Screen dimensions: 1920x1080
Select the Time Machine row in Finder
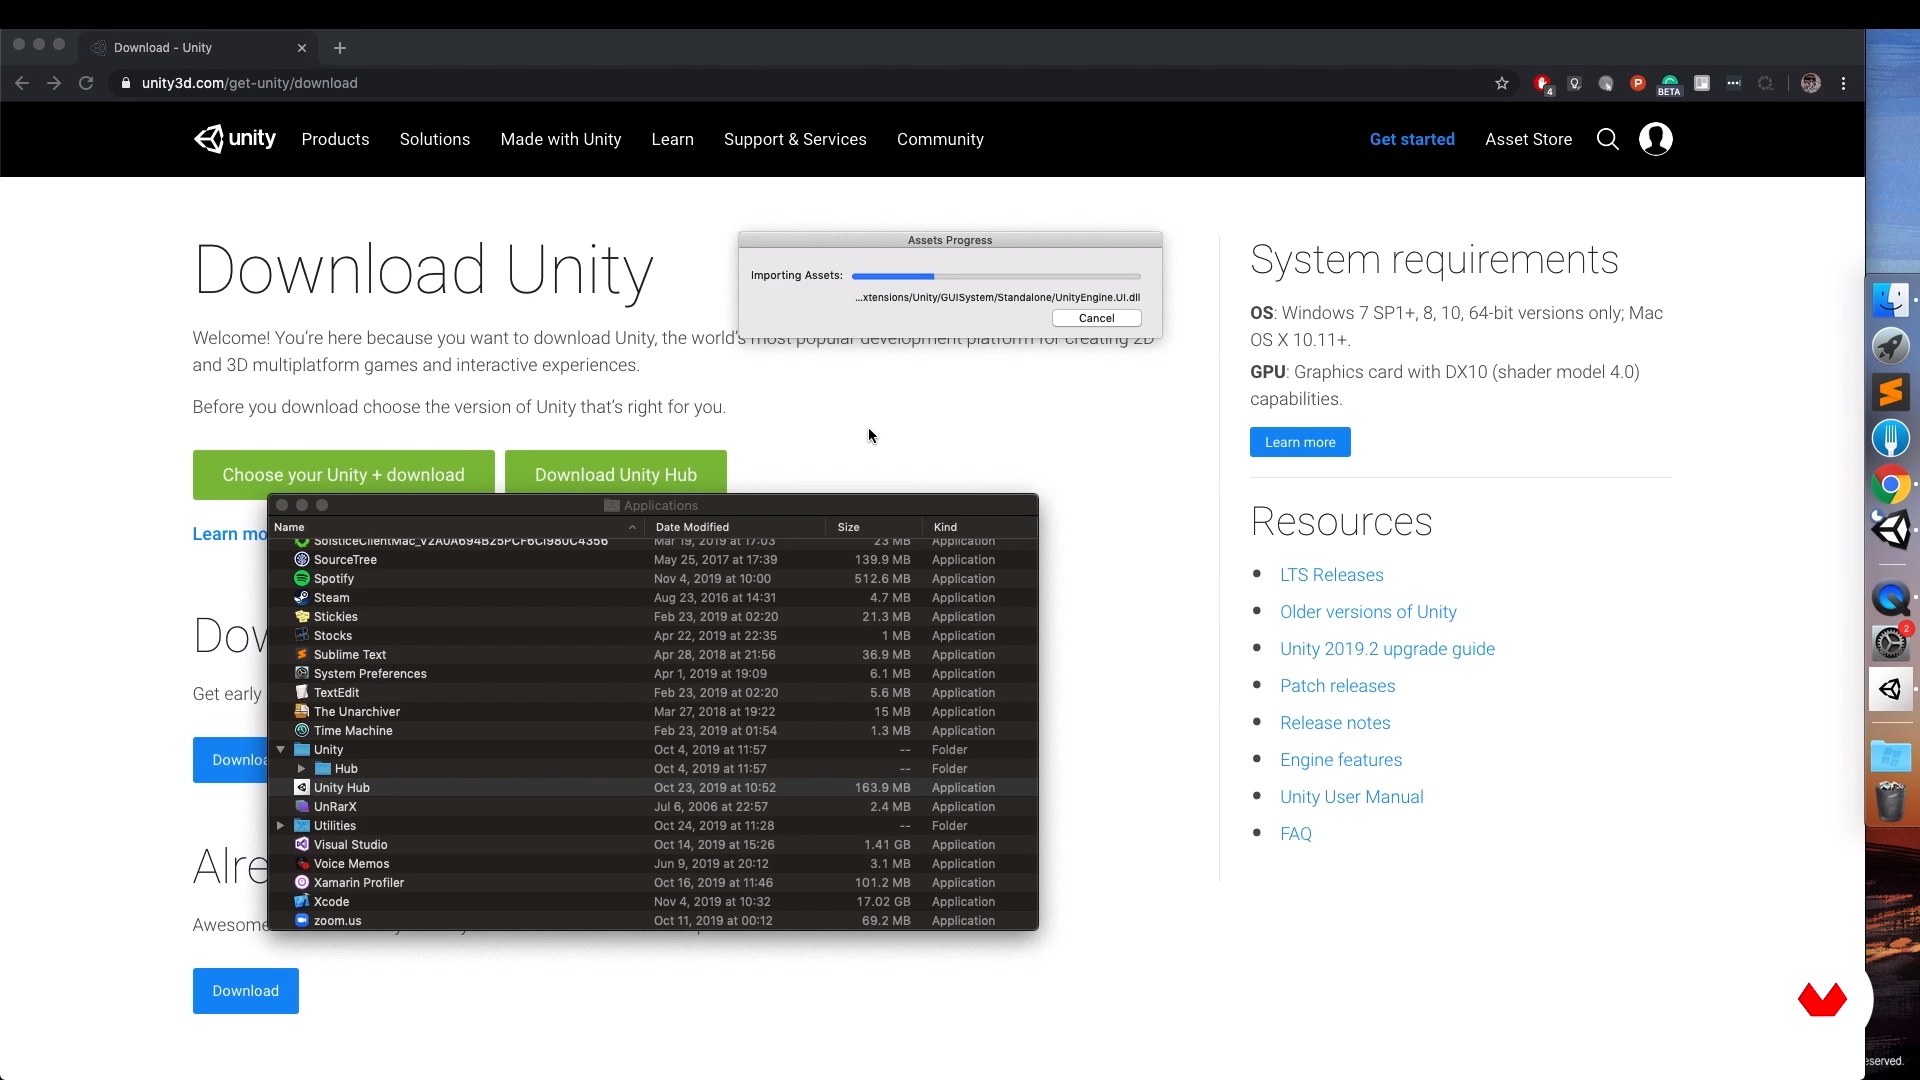pos(652,731)
